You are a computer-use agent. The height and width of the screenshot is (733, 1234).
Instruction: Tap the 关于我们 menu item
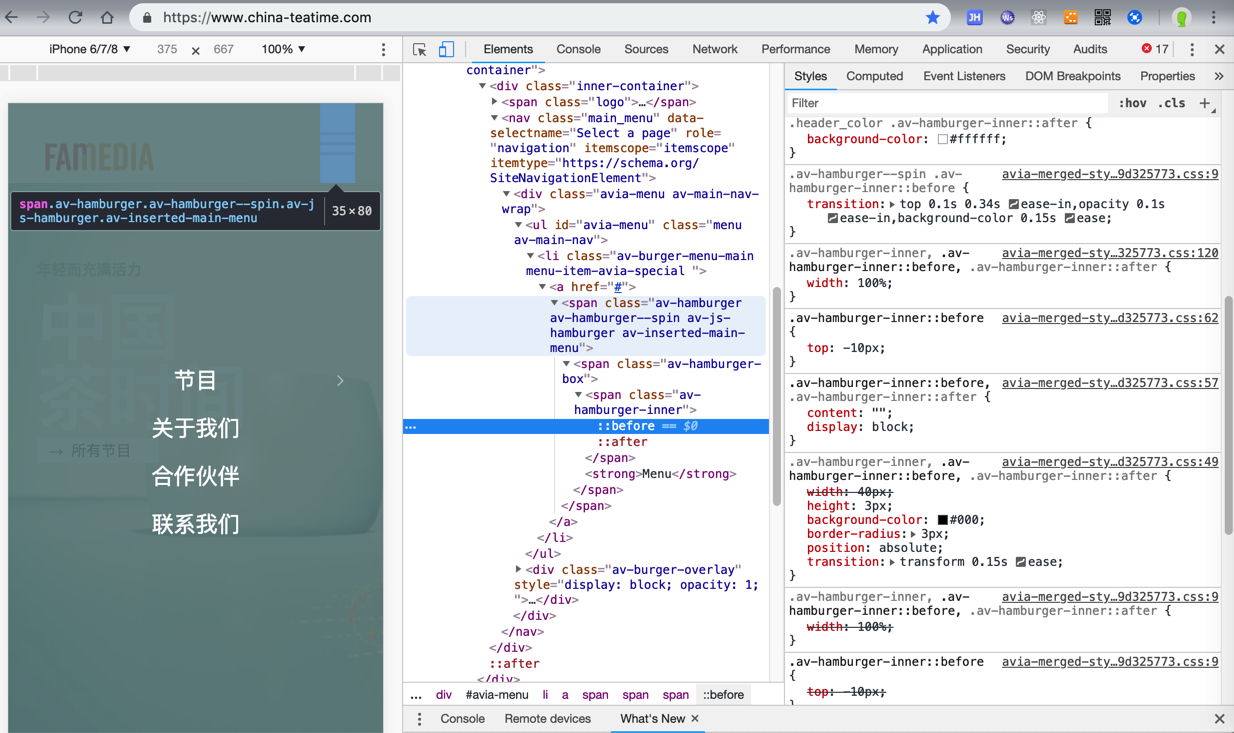[195, 428]
